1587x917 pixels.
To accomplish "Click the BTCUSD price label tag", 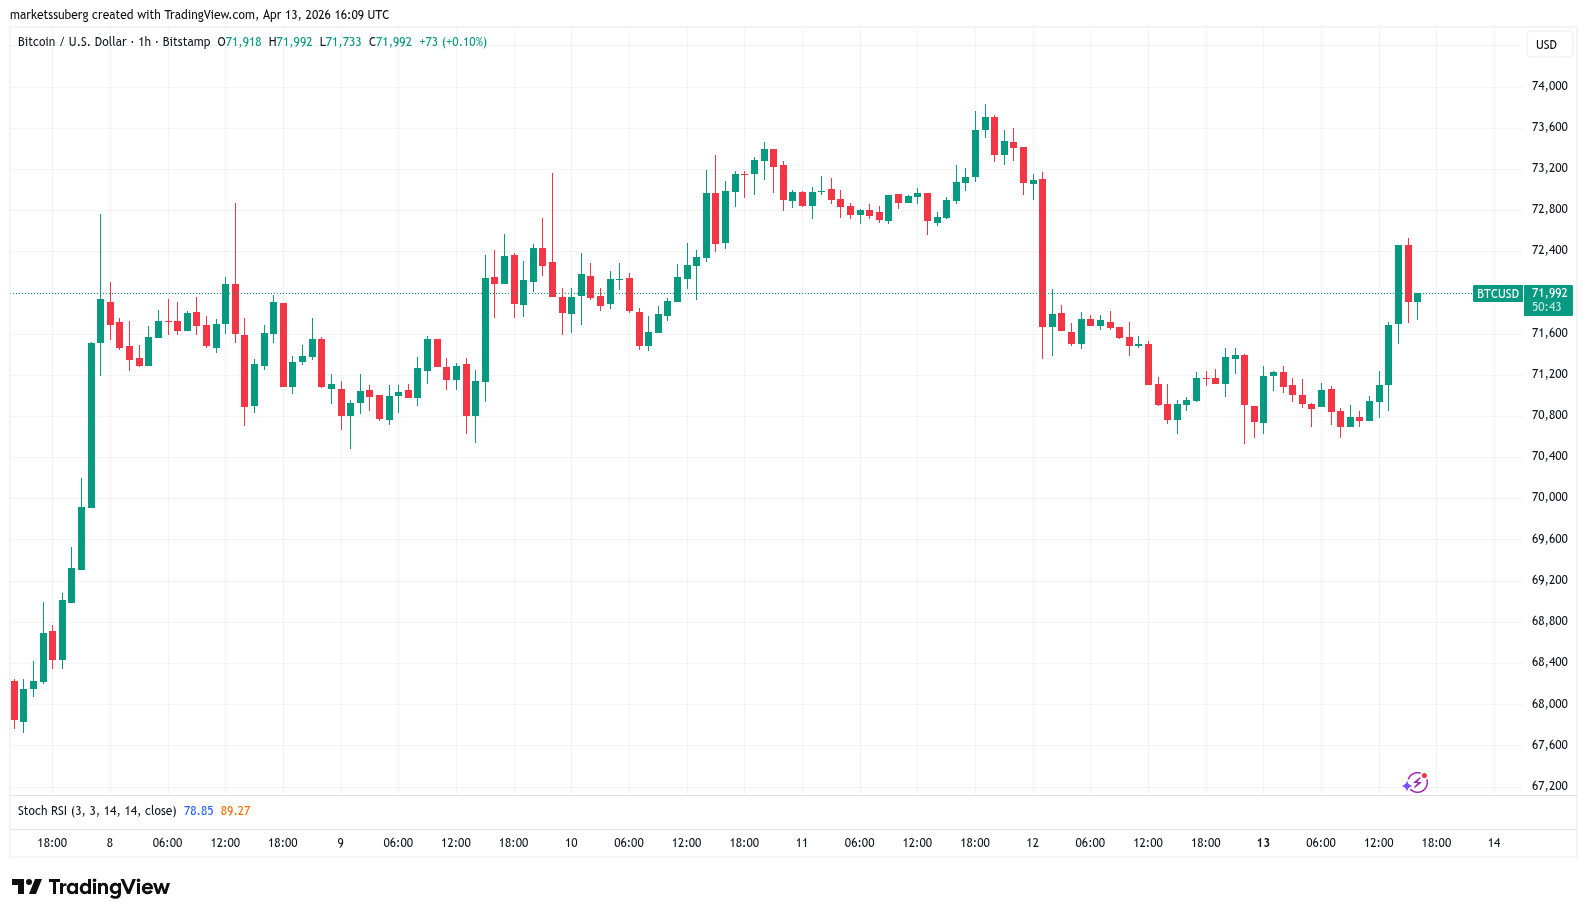I will click(x=1497, y=294).
